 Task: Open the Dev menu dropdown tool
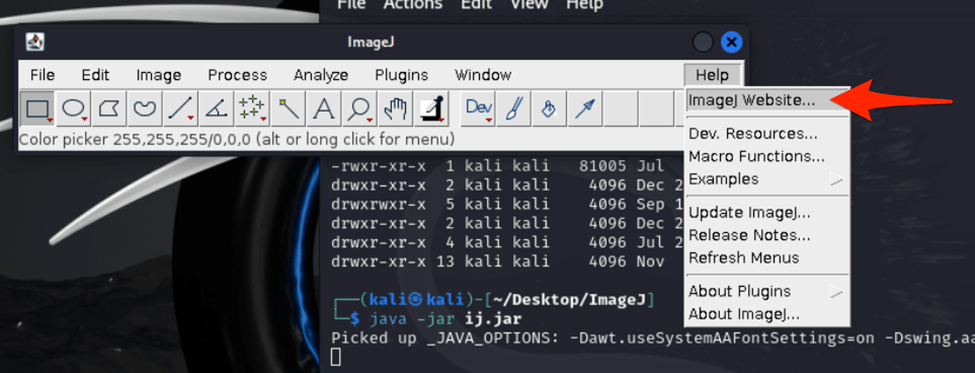pos(478,109)
